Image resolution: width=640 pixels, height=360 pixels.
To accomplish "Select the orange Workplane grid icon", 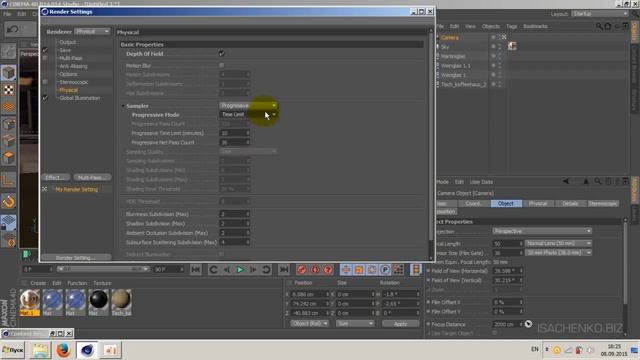I will click(9, 107).
